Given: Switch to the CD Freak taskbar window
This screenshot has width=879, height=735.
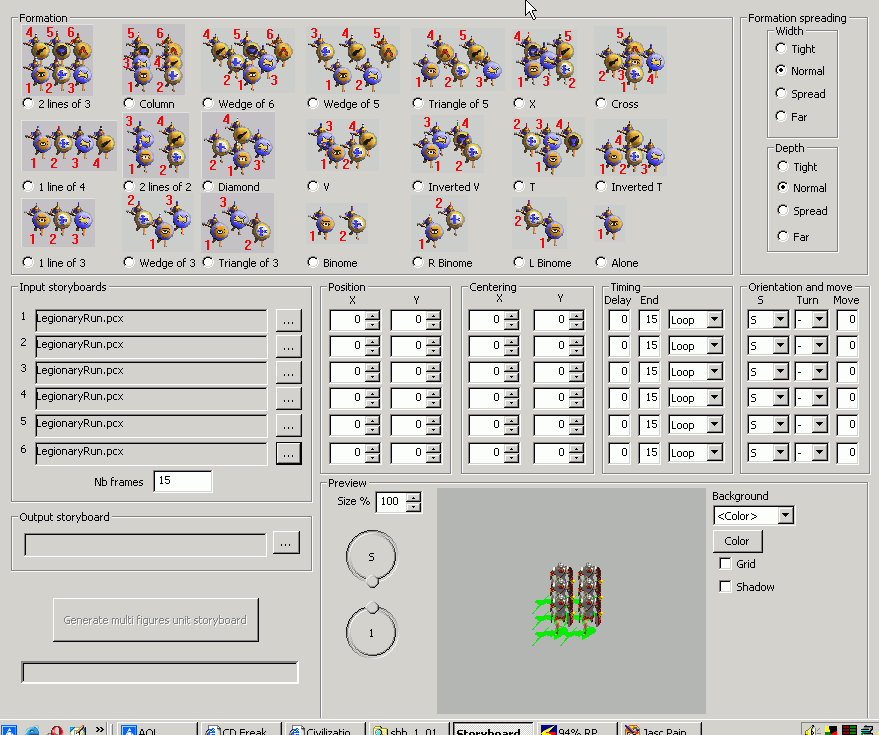Looking at the screenshot, I should tap(240, 729).
